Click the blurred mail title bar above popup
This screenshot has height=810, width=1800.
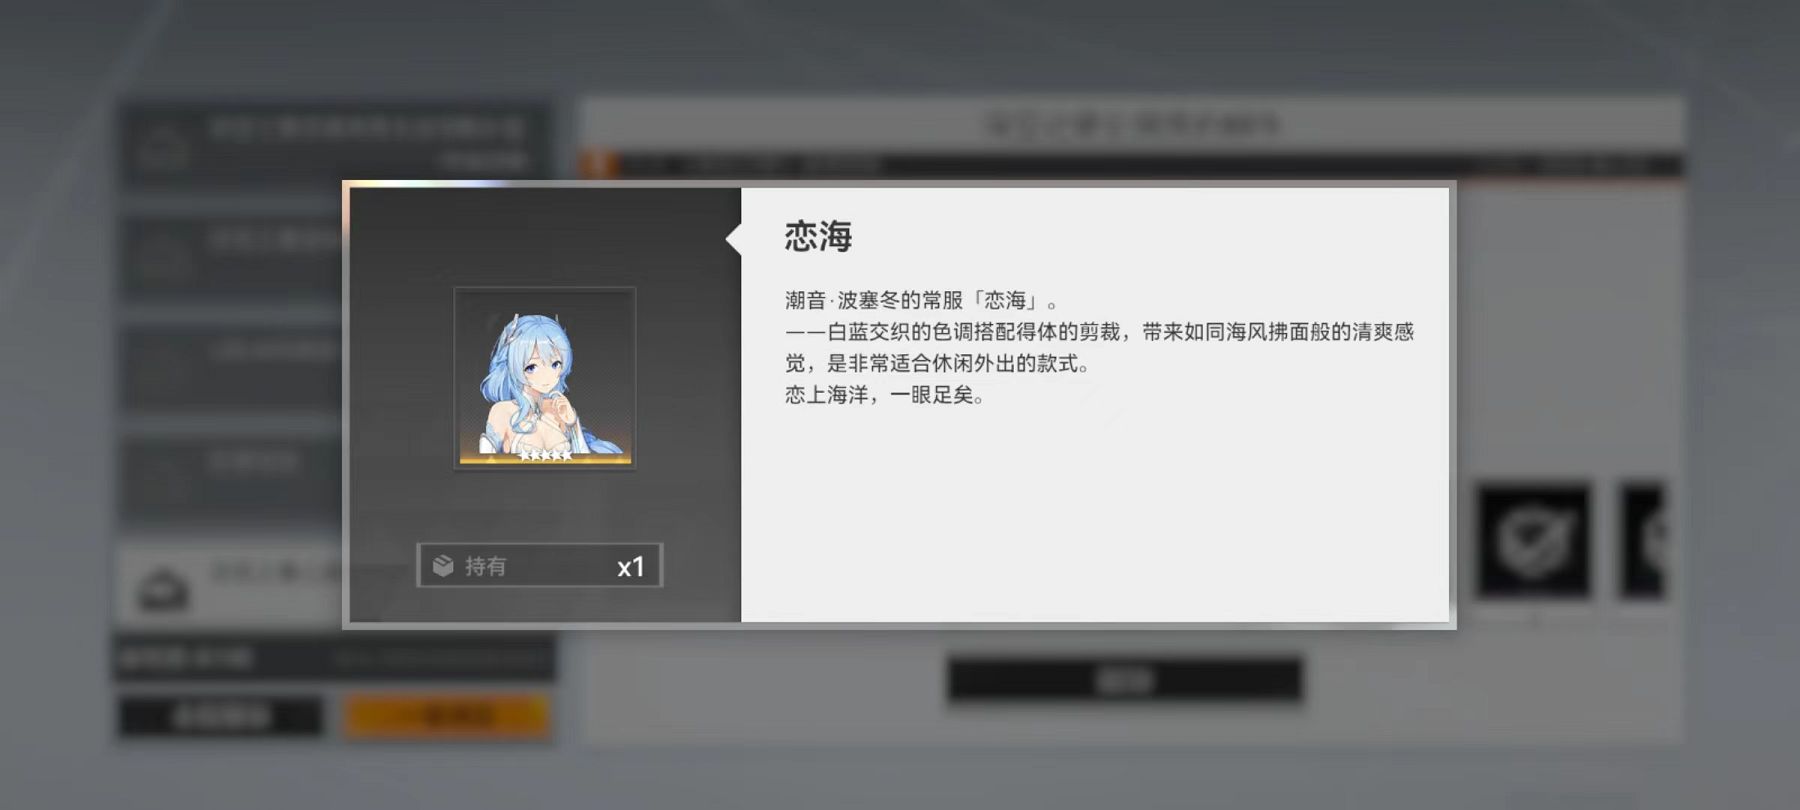(x=1131, y=125)
